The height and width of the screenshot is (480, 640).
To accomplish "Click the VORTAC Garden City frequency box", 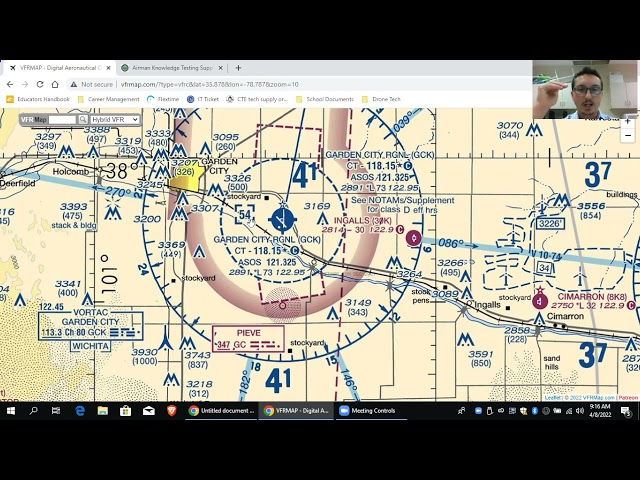I will 91,327.
